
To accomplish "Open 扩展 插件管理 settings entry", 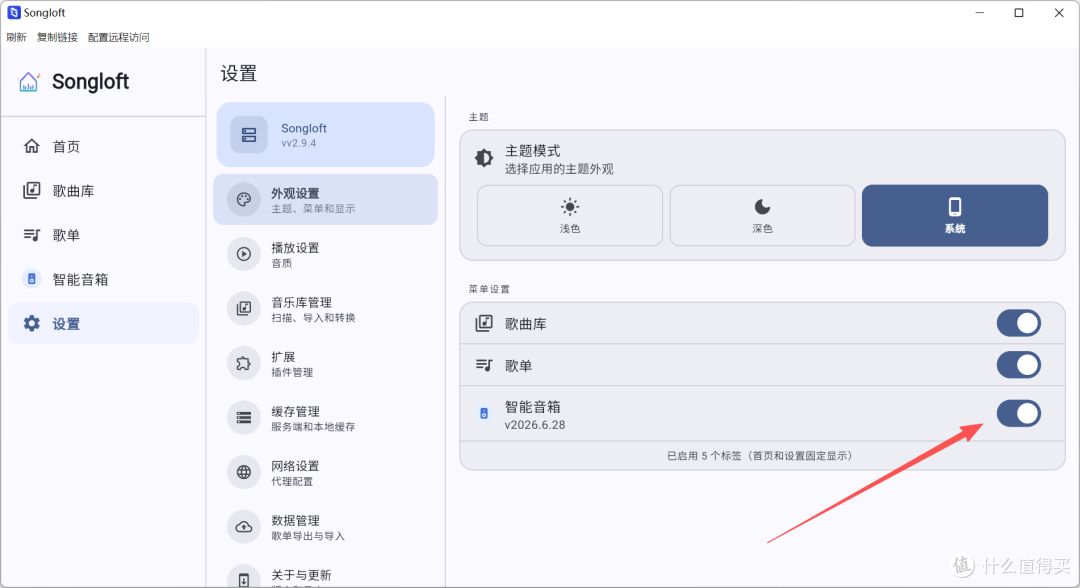I will (326, 364).
